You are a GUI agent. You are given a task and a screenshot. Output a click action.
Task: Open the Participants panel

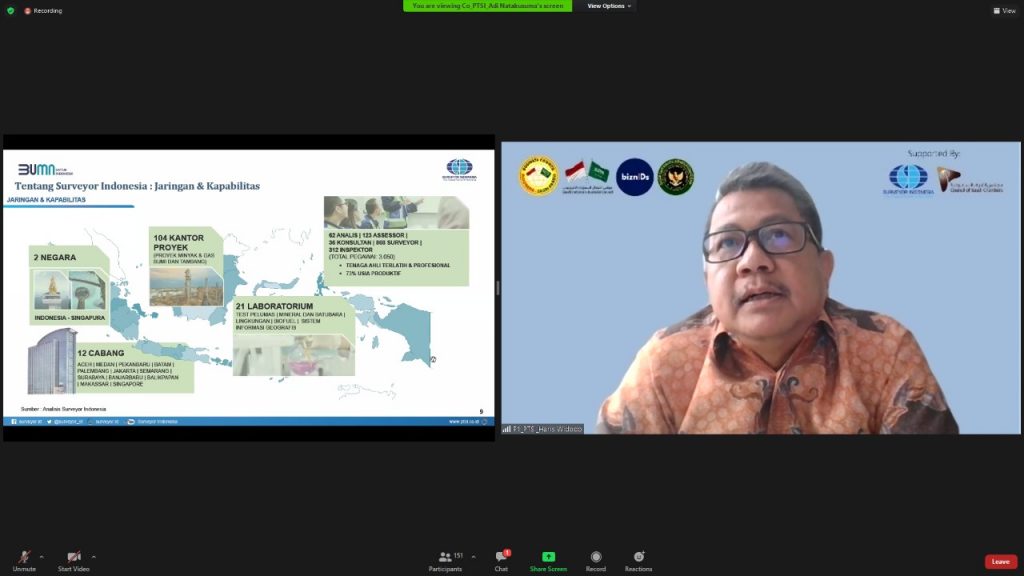445,560
